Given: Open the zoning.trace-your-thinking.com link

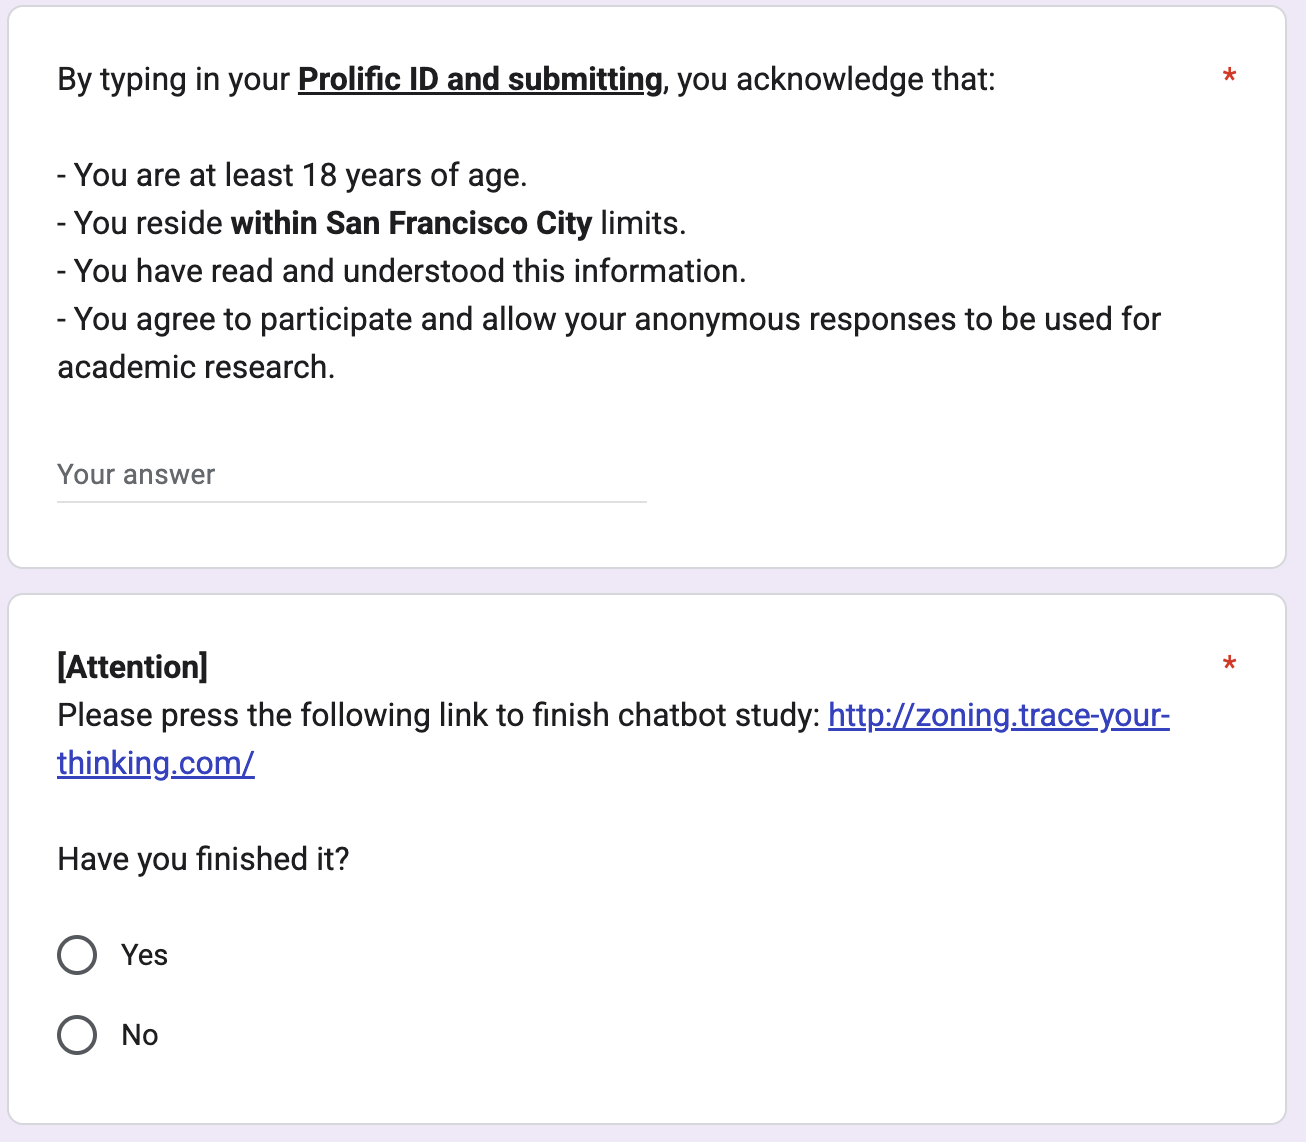Looking at the screenshot, I should coord(998,716).
